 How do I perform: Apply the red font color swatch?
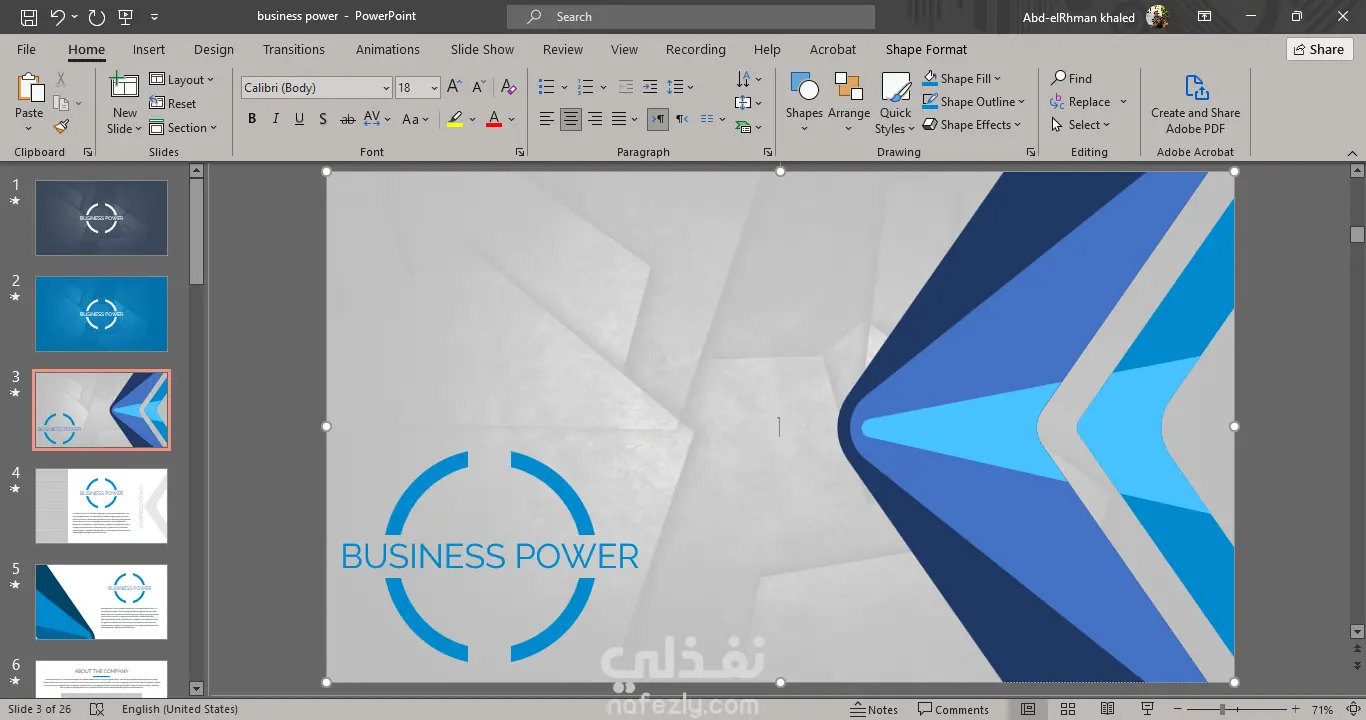point(493,119)
